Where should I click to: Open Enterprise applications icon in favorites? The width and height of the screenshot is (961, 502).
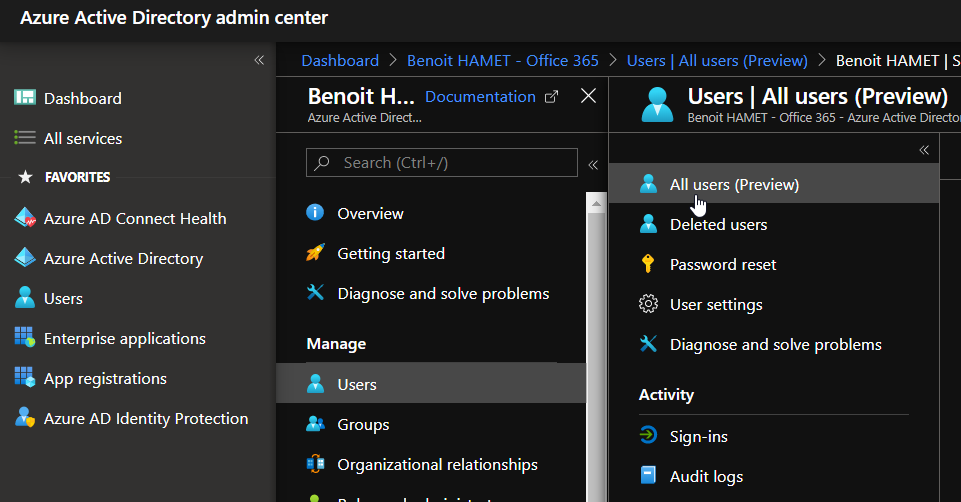tap(25, 338)
